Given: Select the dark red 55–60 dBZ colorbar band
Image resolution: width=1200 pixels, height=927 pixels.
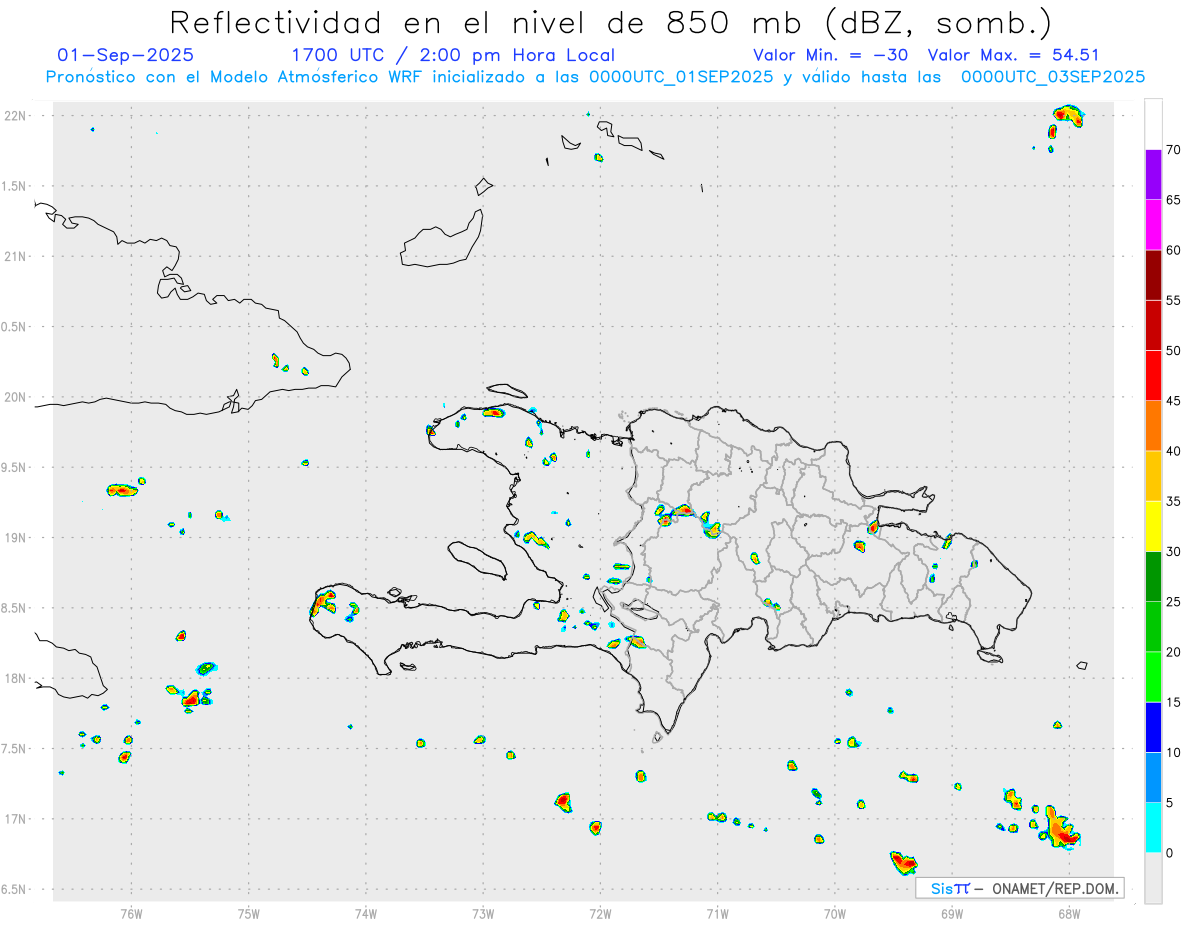Looking at the screenshot, I should point(1153,275).
